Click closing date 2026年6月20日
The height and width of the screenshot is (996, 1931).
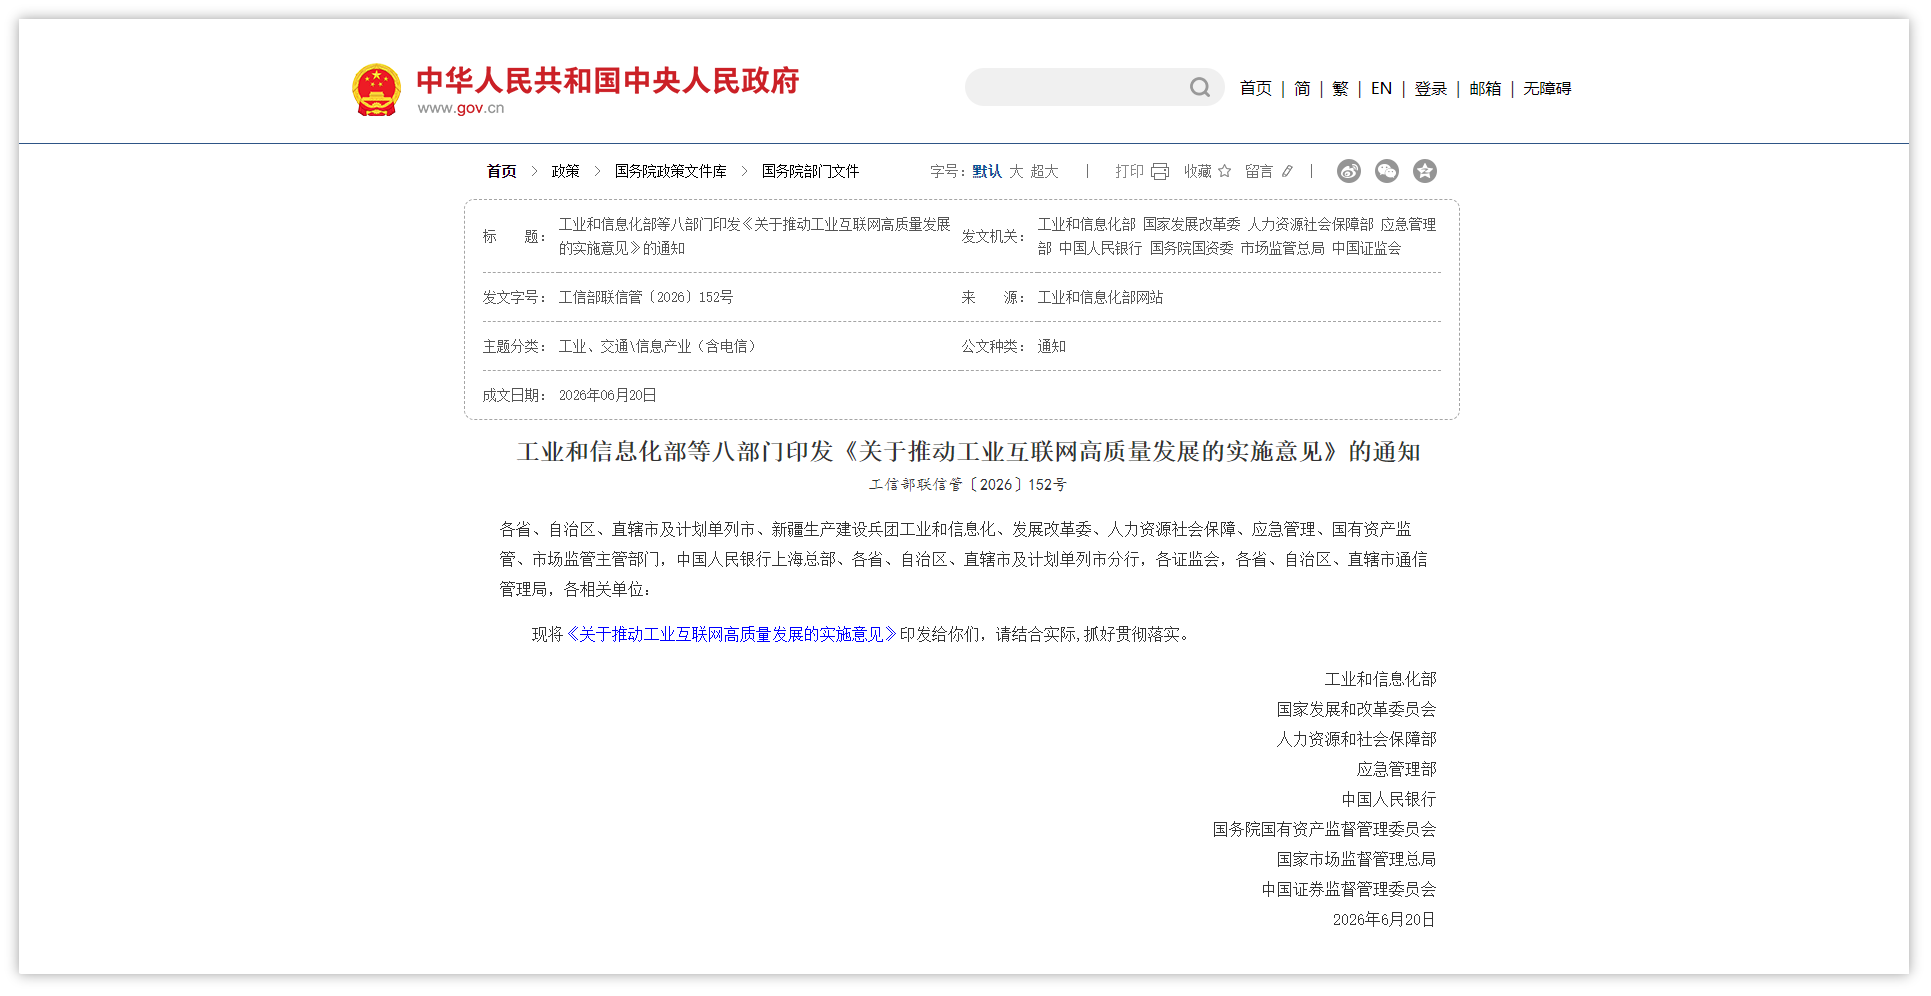[x=1384, y=919]
